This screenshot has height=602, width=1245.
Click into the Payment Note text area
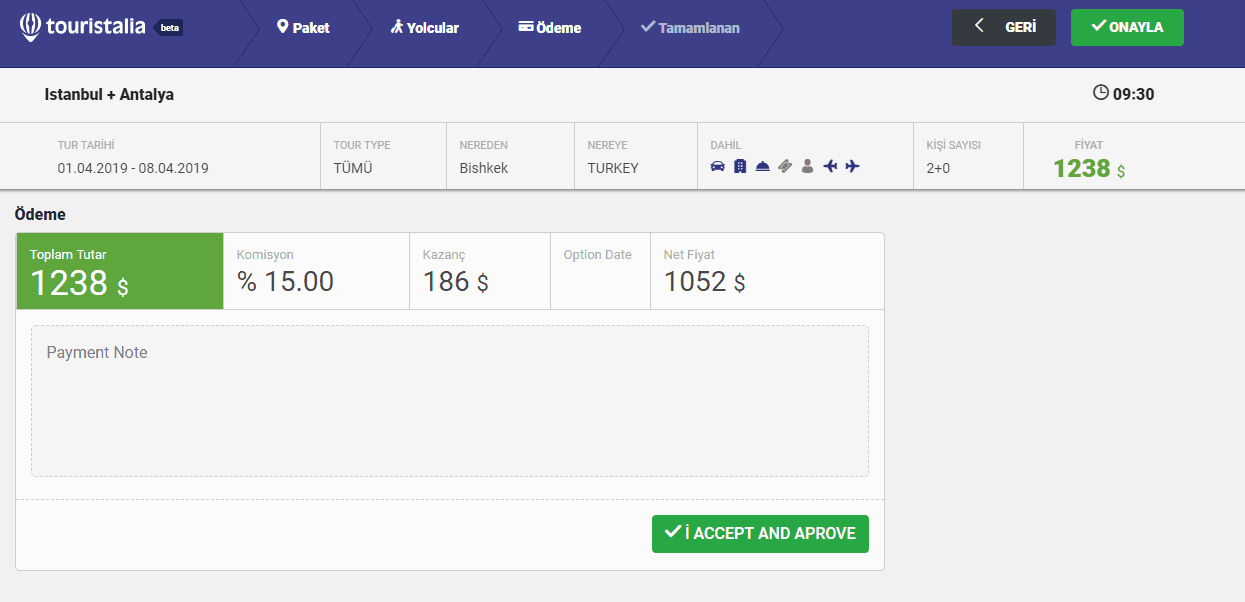coord(449,401)
